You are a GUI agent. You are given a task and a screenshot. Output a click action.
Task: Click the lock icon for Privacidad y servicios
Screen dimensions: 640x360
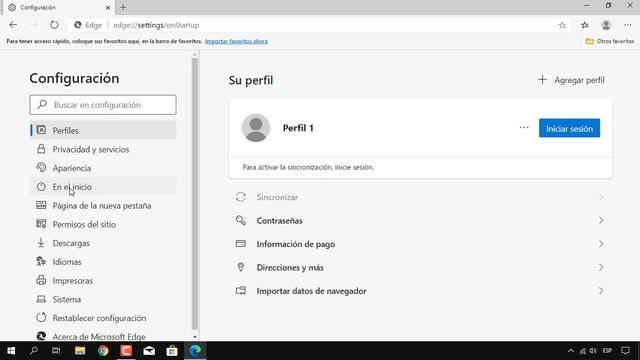(41, 149)
